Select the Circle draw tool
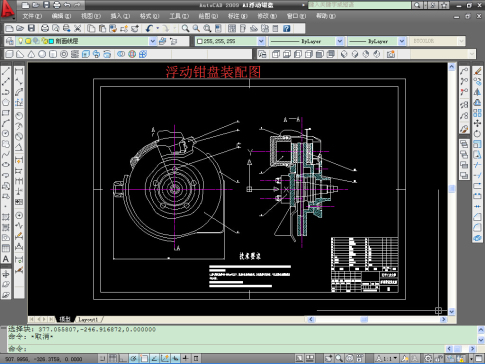The width and height of the screenshot is (485, 364). click(6, 134)
